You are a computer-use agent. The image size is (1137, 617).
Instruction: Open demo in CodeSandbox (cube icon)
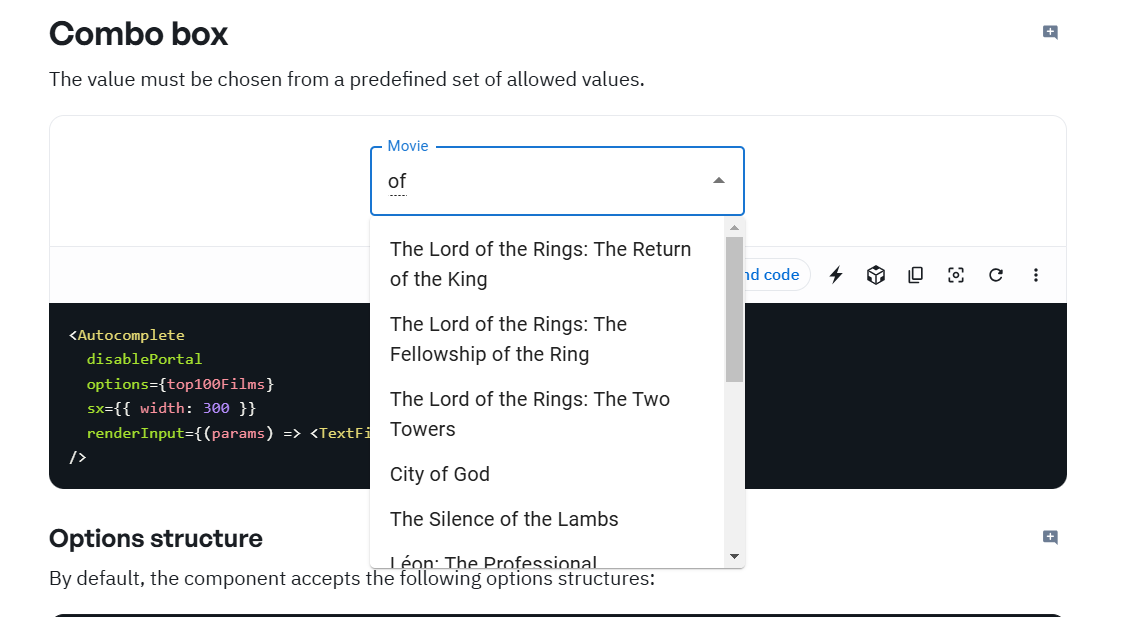tap(876, 275)
